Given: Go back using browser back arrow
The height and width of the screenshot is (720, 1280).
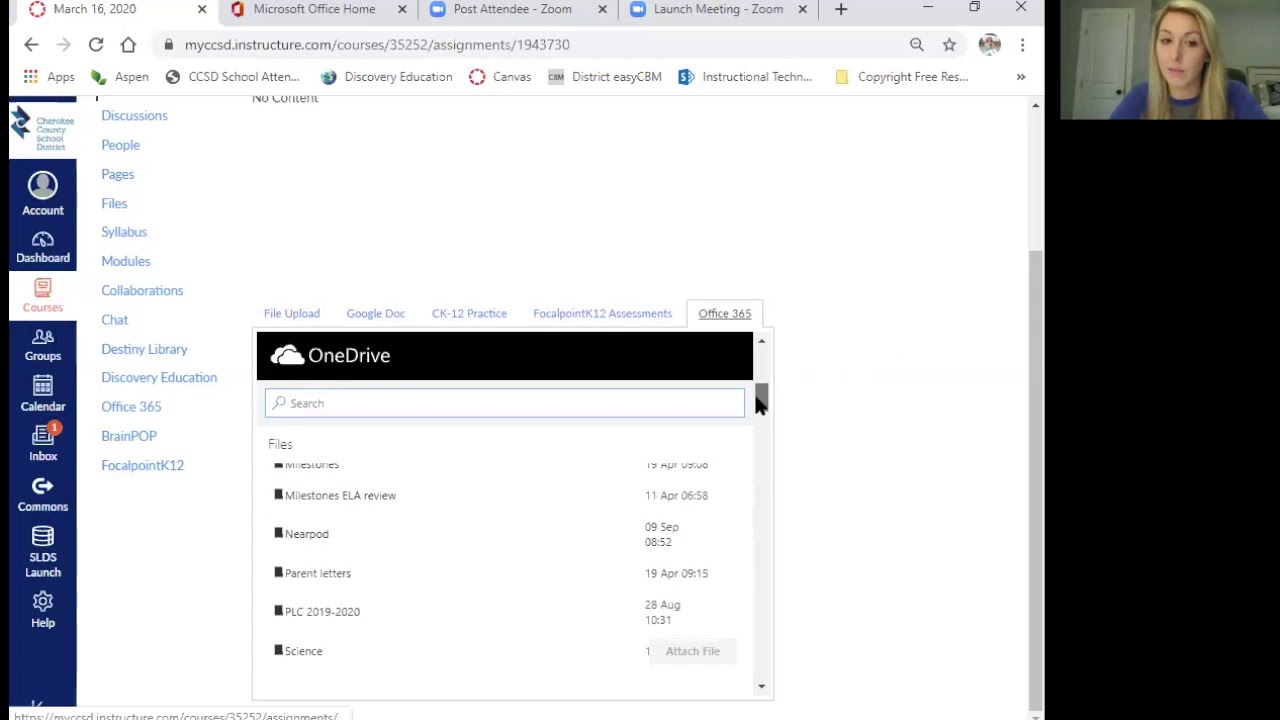Looking at the screenshot, I should [31, 44].
